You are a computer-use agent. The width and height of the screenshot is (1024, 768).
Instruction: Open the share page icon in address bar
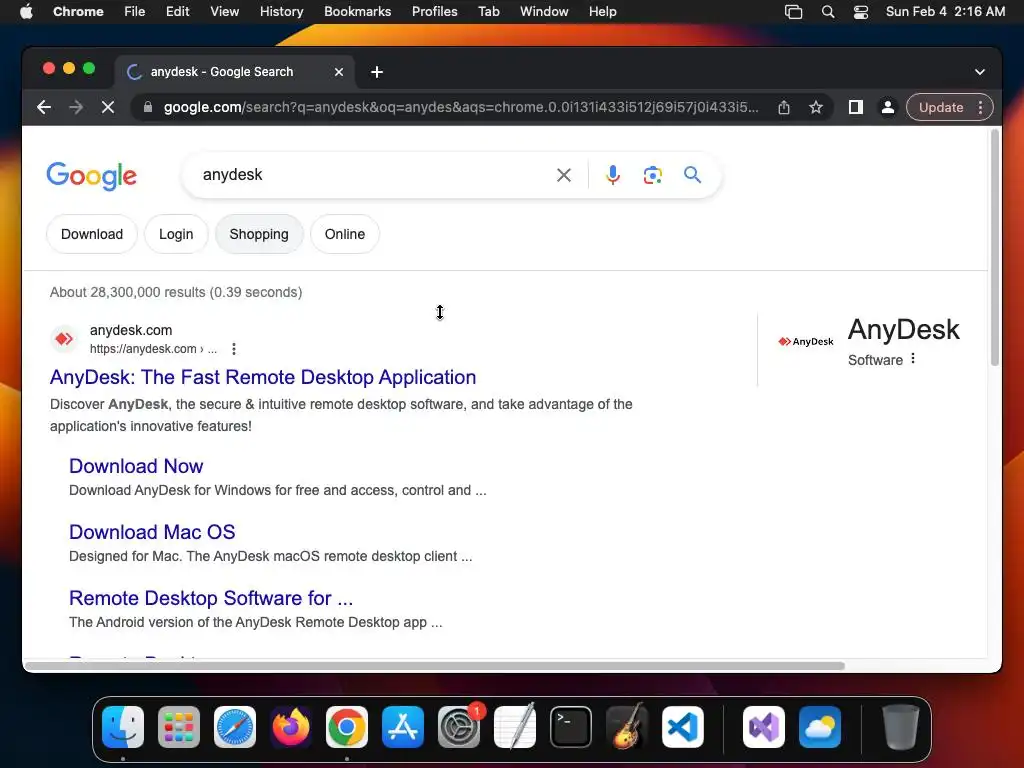[784, 107]
